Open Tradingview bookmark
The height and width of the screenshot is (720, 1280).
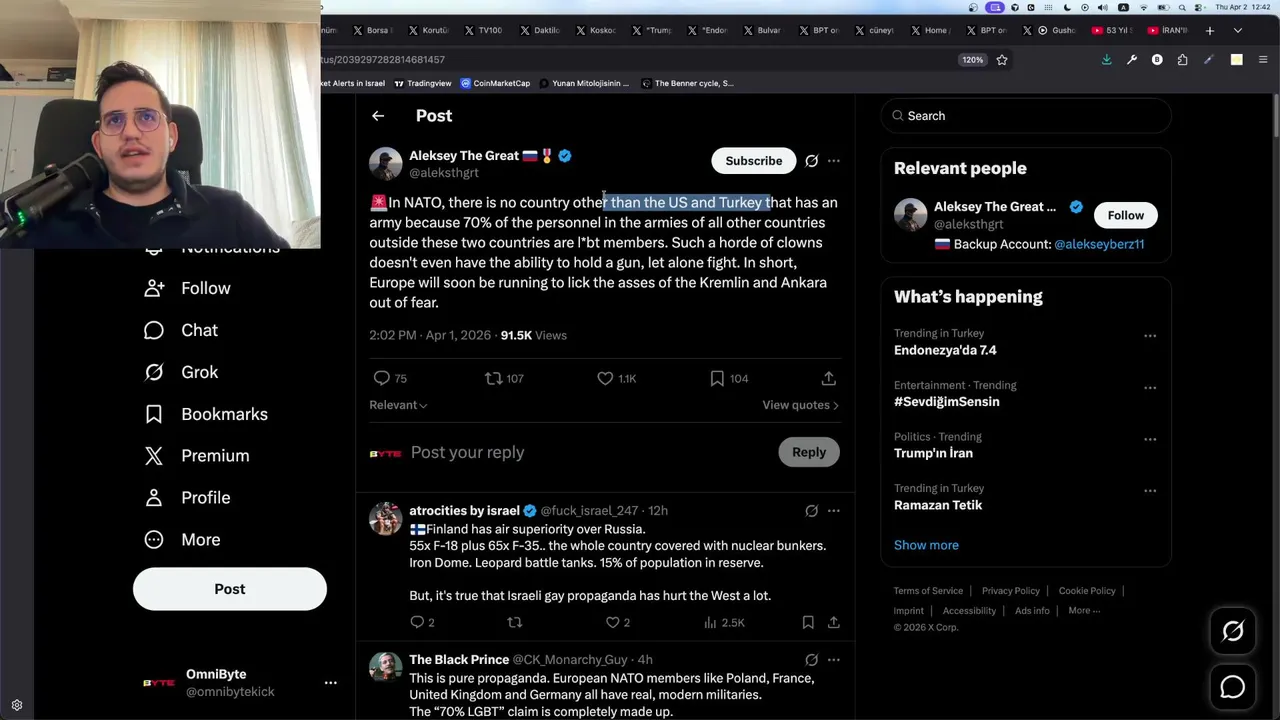(x=423, y=84)
